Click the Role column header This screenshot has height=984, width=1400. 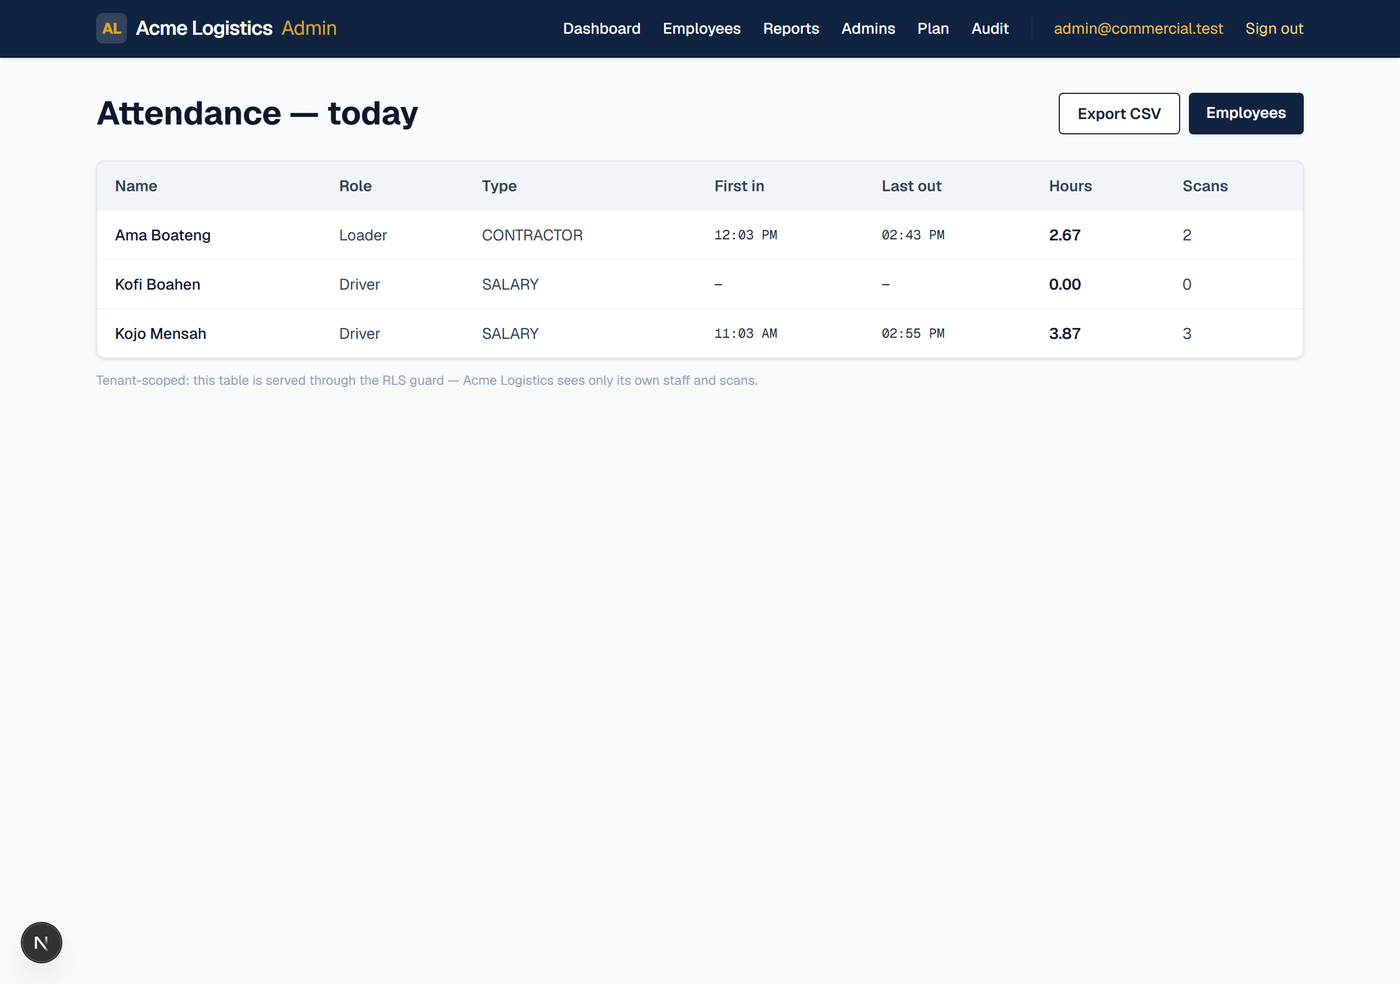(x=355, y=186)
